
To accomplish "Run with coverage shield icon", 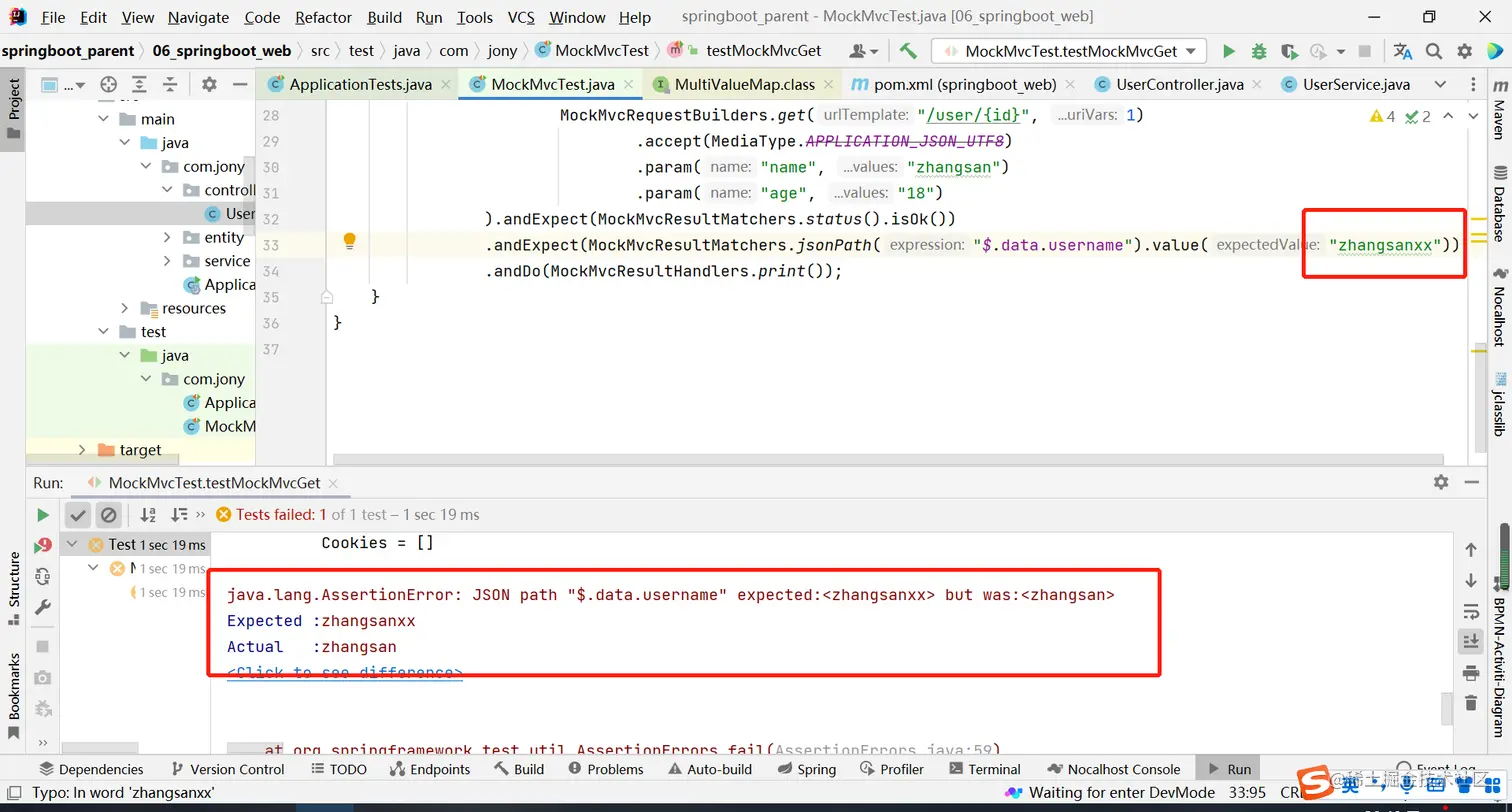I will pyautogui.click(x=1289, y=51).
